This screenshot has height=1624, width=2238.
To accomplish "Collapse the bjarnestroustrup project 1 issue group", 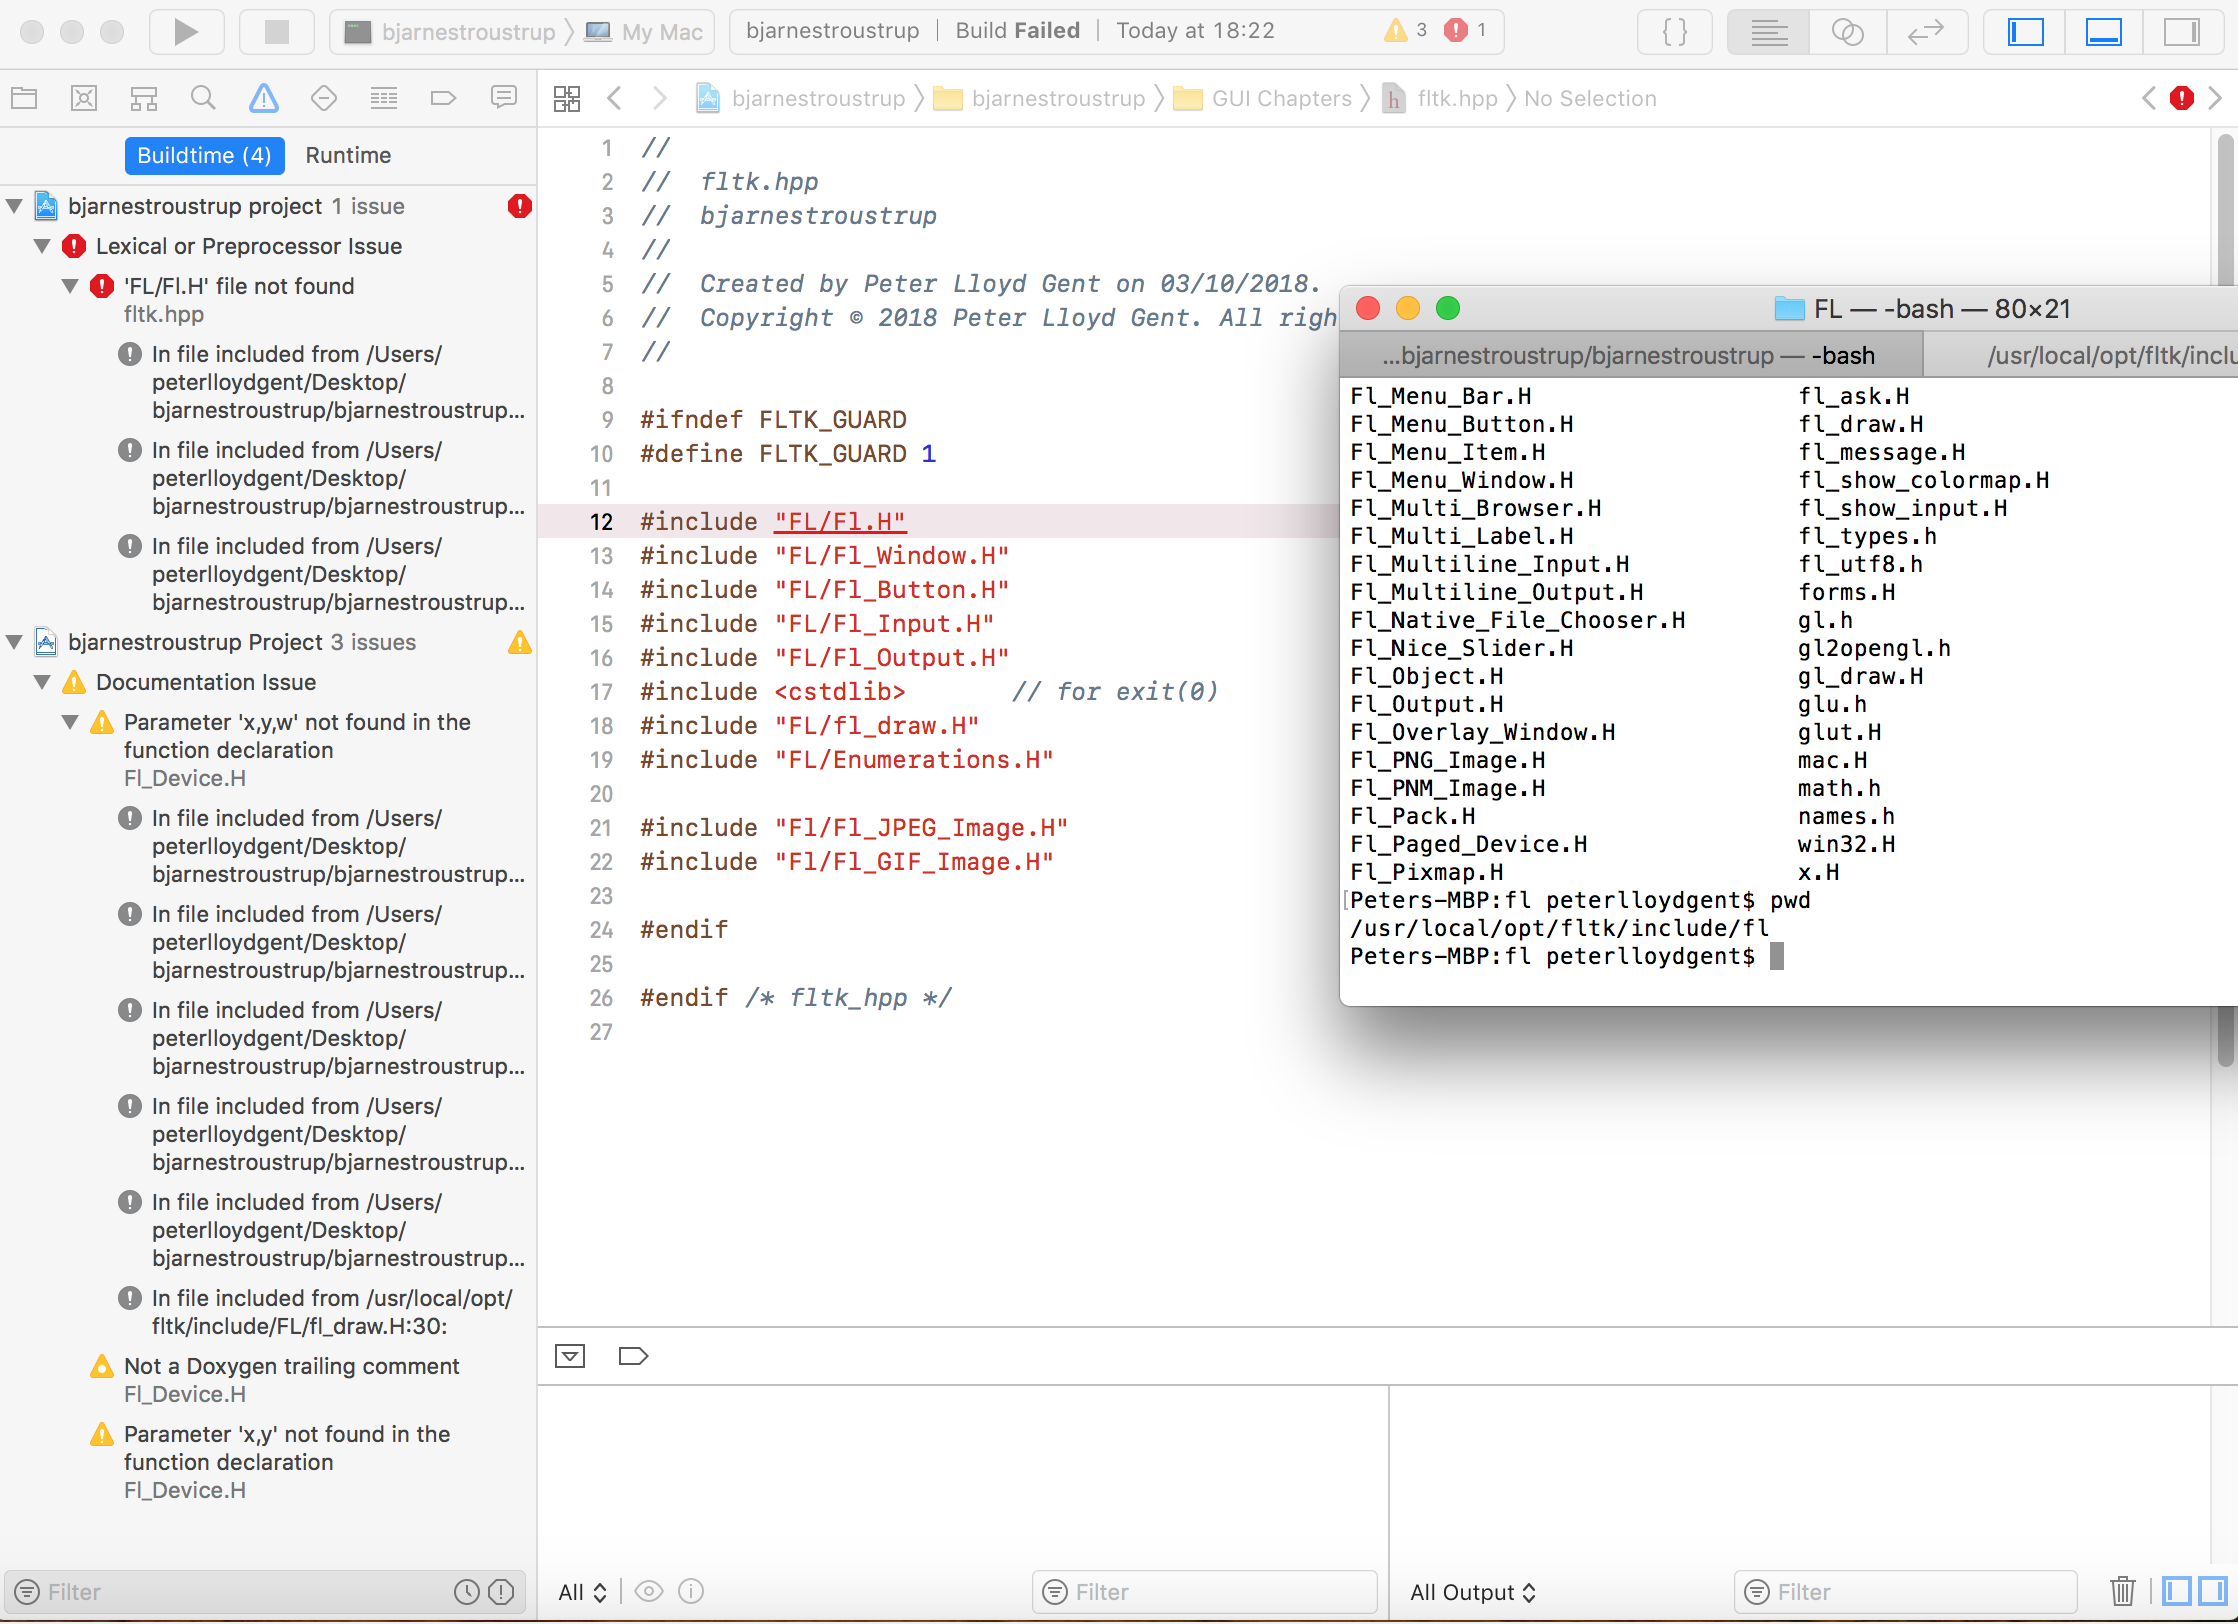I will 14,206.
